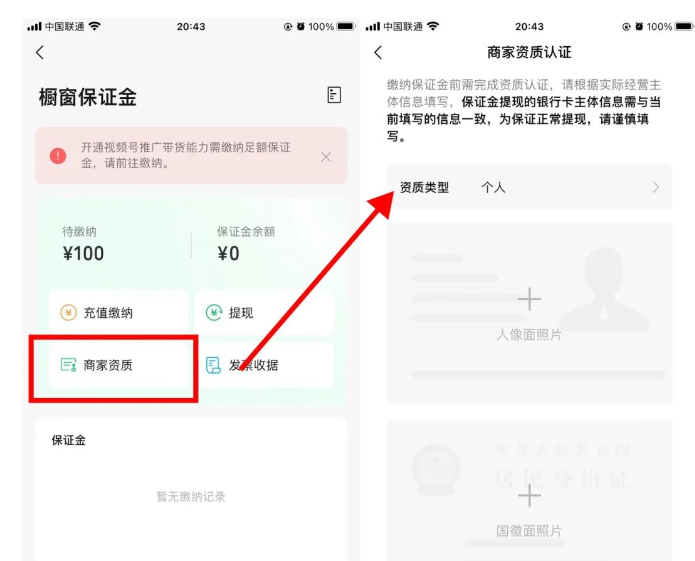
Task: Expand the 资质类型 chevron arrow
Action: 655,187
